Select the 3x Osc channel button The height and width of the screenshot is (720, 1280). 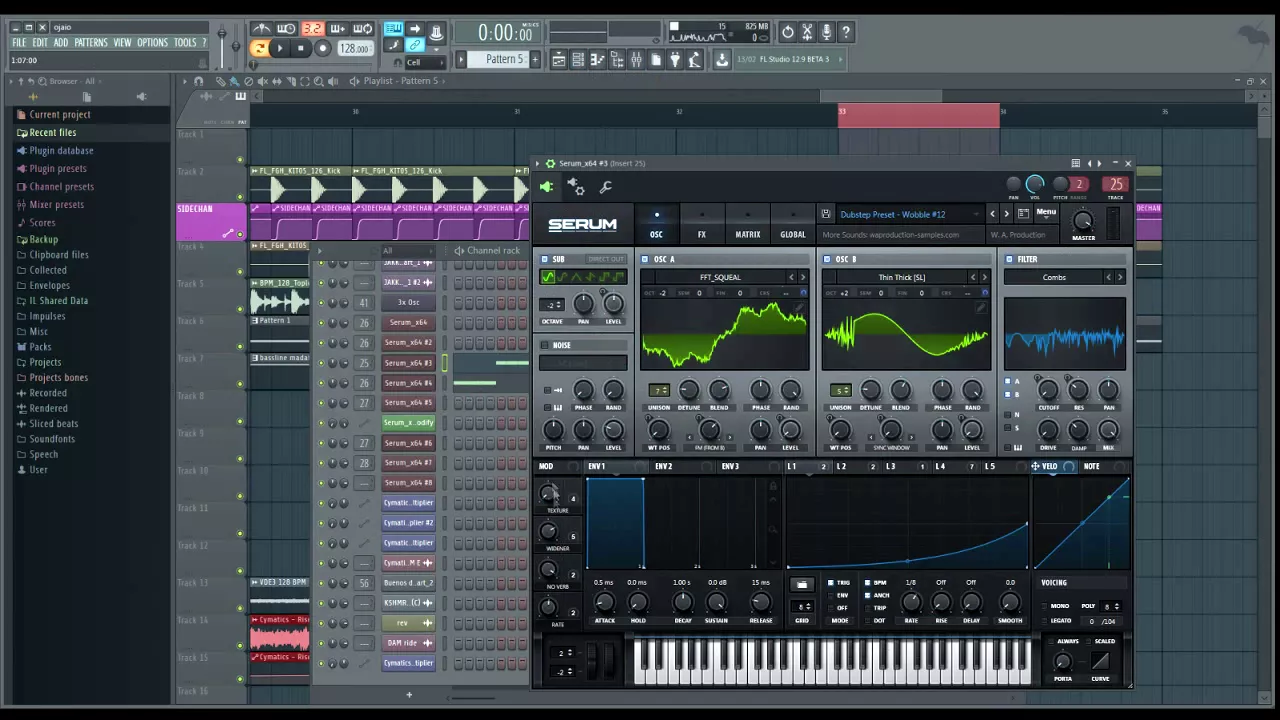tap(408, 303)
